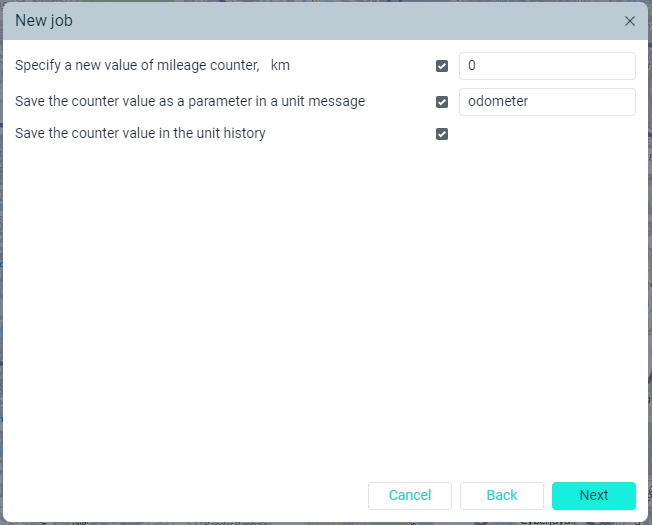Click the mileage counter value field
This screenshot has height=525, width=652.
(x=547, y=66)
